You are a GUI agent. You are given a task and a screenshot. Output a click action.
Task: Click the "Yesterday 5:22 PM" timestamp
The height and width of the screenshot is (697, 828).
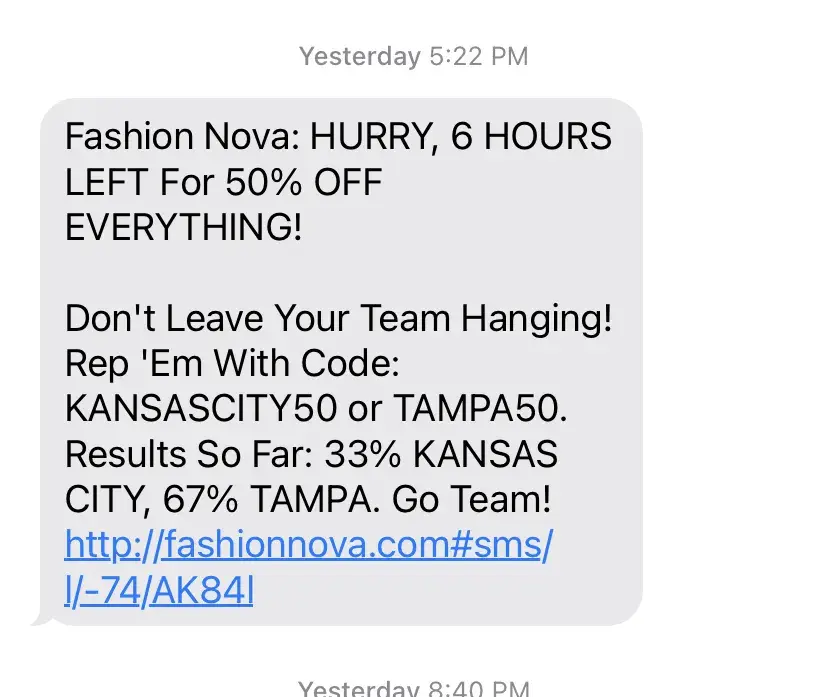413,56
